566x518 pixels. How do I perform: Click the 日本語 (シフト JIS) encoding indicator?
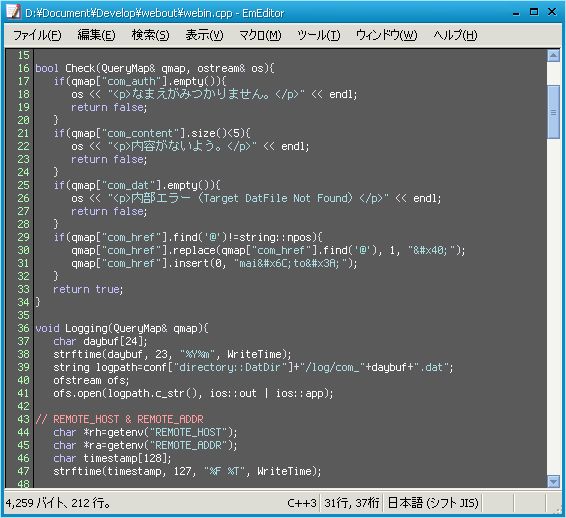coord(433,503)
